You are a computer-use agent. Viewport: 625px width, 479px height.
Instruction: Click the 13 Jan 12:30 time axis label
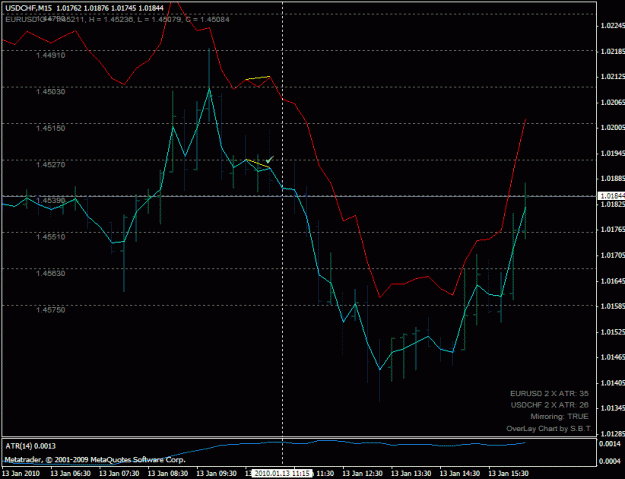362,473
